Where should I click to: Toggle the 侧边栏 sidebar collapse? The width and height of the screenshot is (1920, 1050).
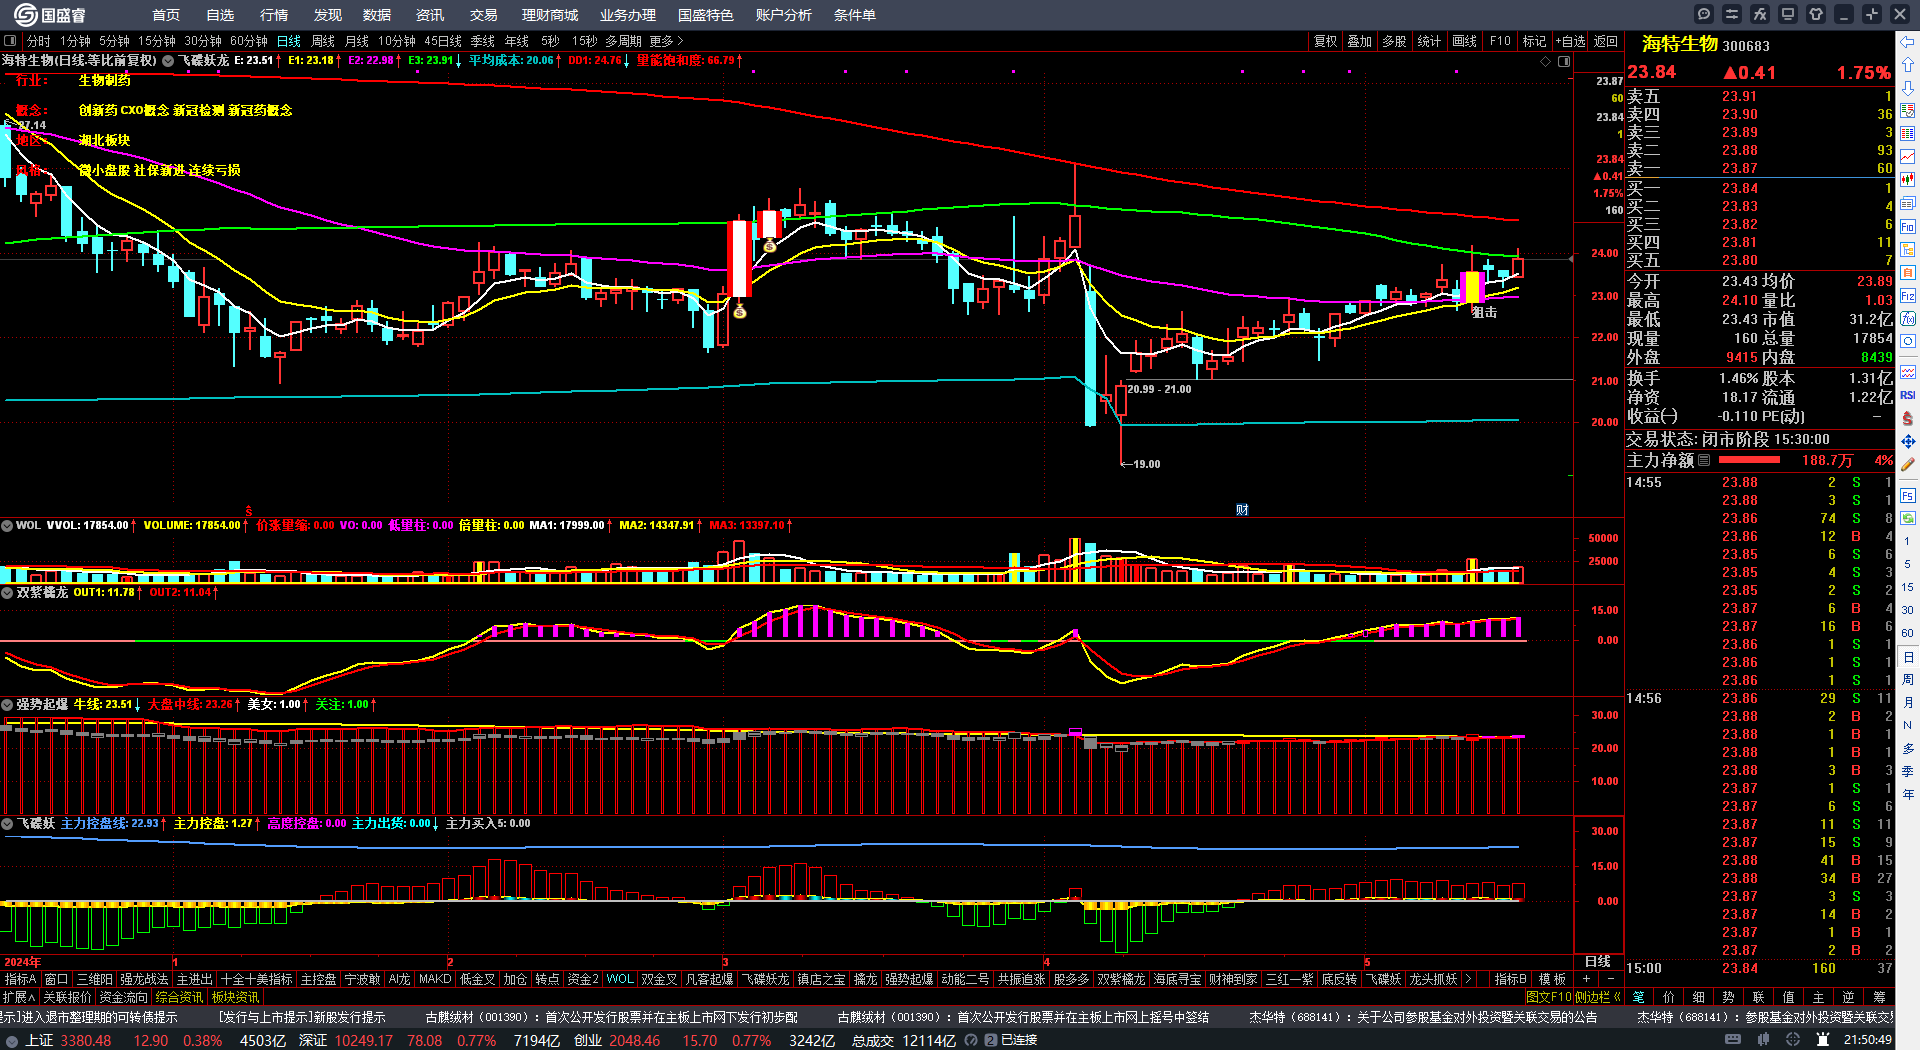coord(1597,997)
